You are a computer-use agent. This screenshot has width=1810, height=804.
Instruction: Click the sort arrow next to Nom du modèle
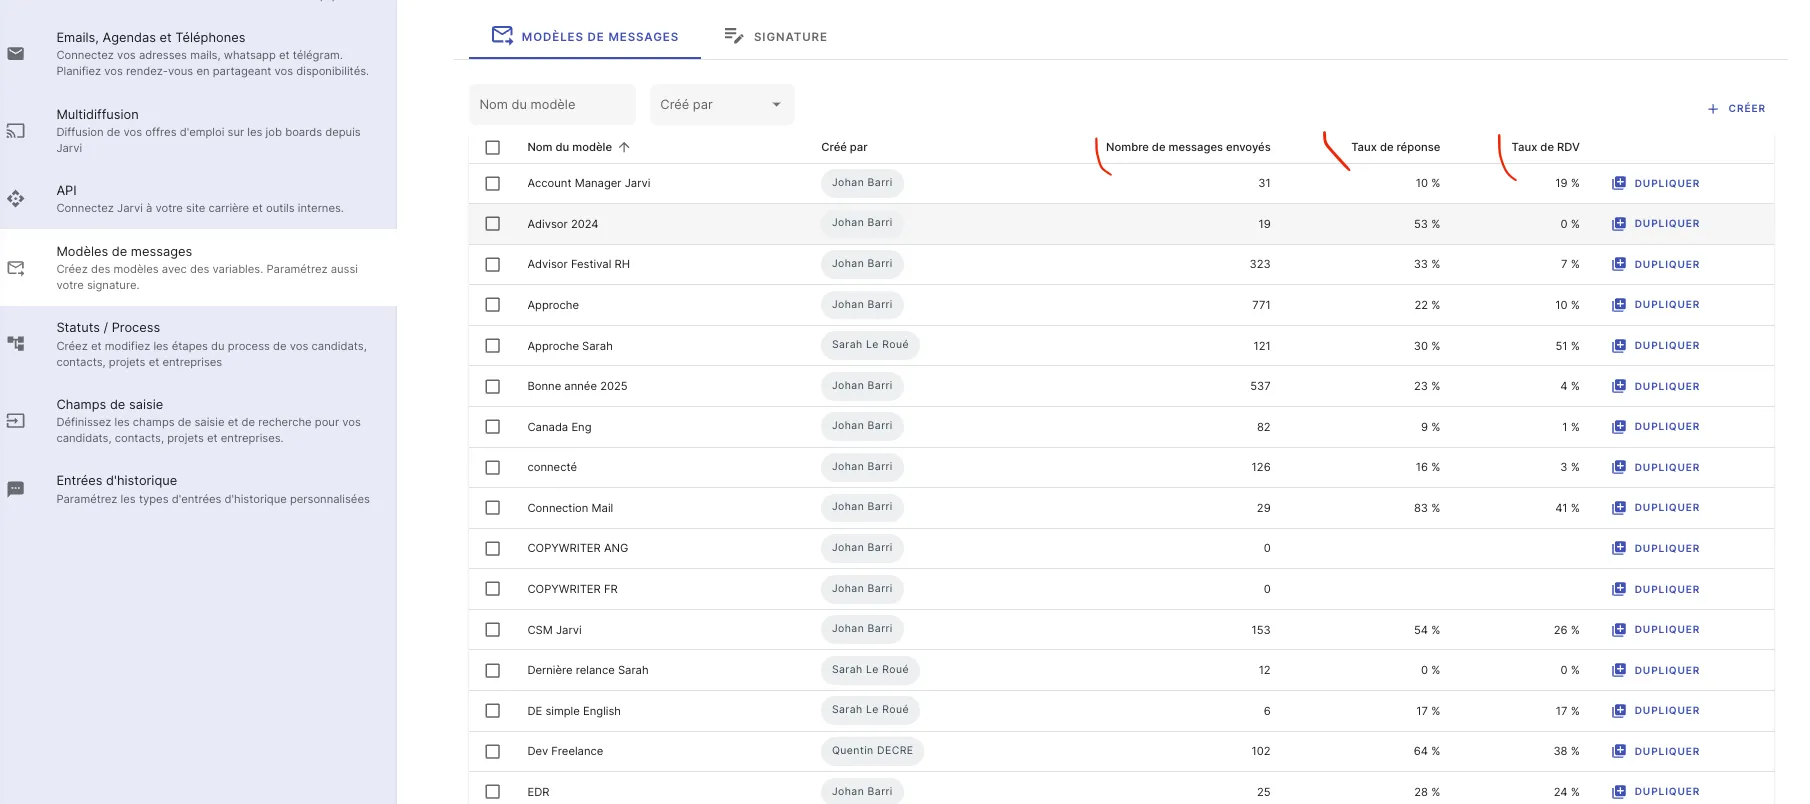[x=624, y=147]
